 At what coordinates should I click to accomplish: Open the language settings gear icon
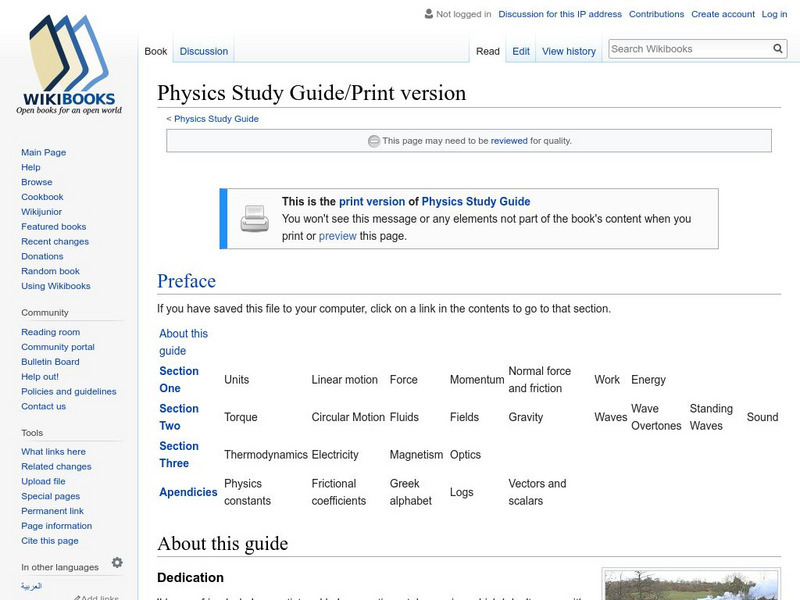pos(116,562)
